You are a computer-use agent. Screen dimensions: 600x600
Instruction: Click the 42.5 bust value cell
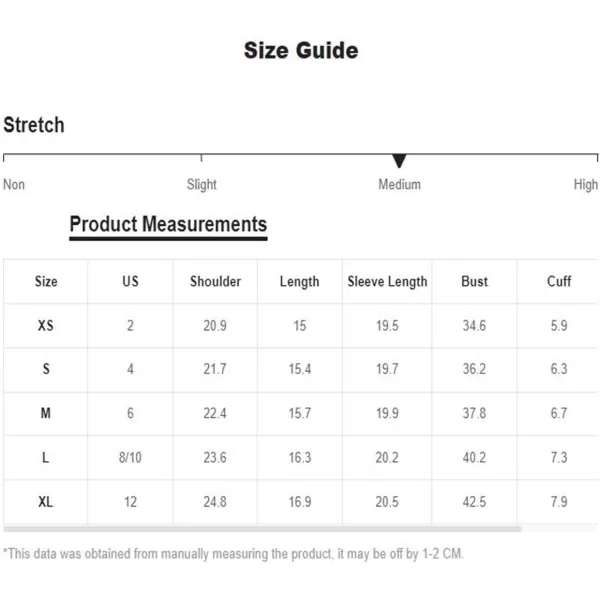click(474, 502)
